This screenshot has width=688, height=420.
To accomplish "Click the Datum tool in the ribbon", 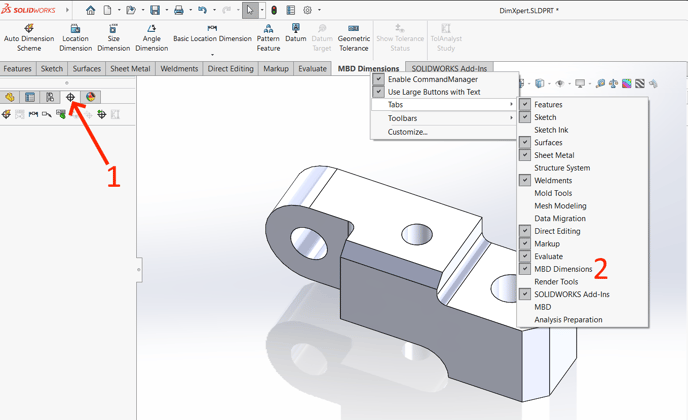I will coord(296,33).
